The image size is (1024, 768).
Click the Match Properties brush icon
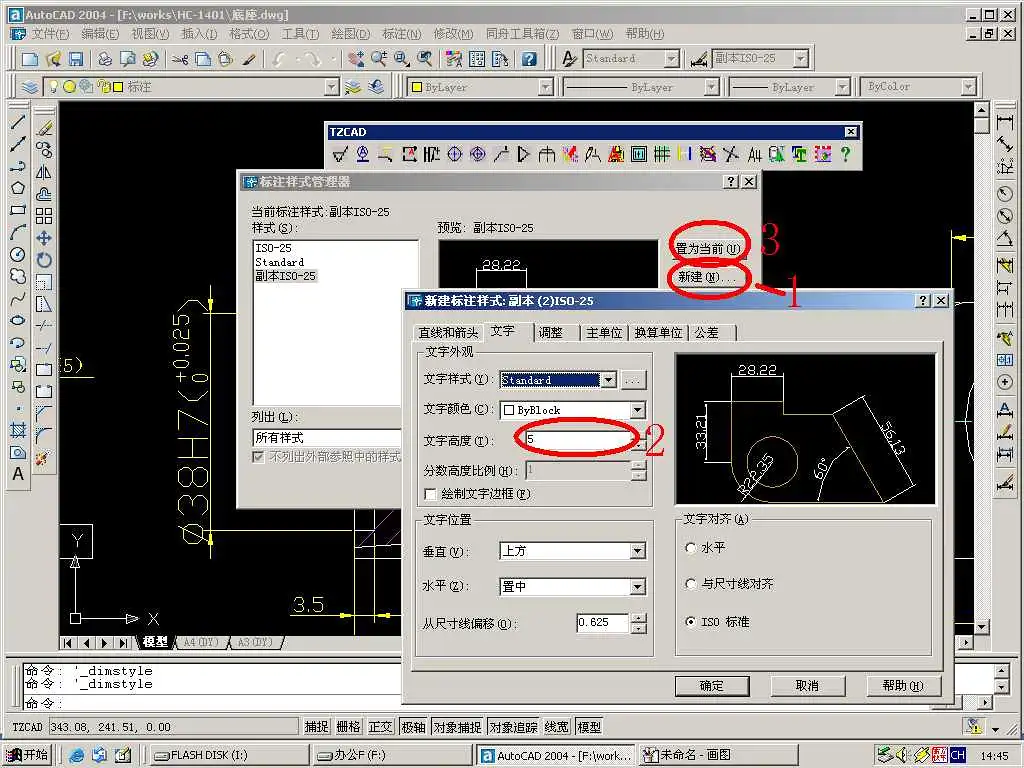(x=249, y=59)
